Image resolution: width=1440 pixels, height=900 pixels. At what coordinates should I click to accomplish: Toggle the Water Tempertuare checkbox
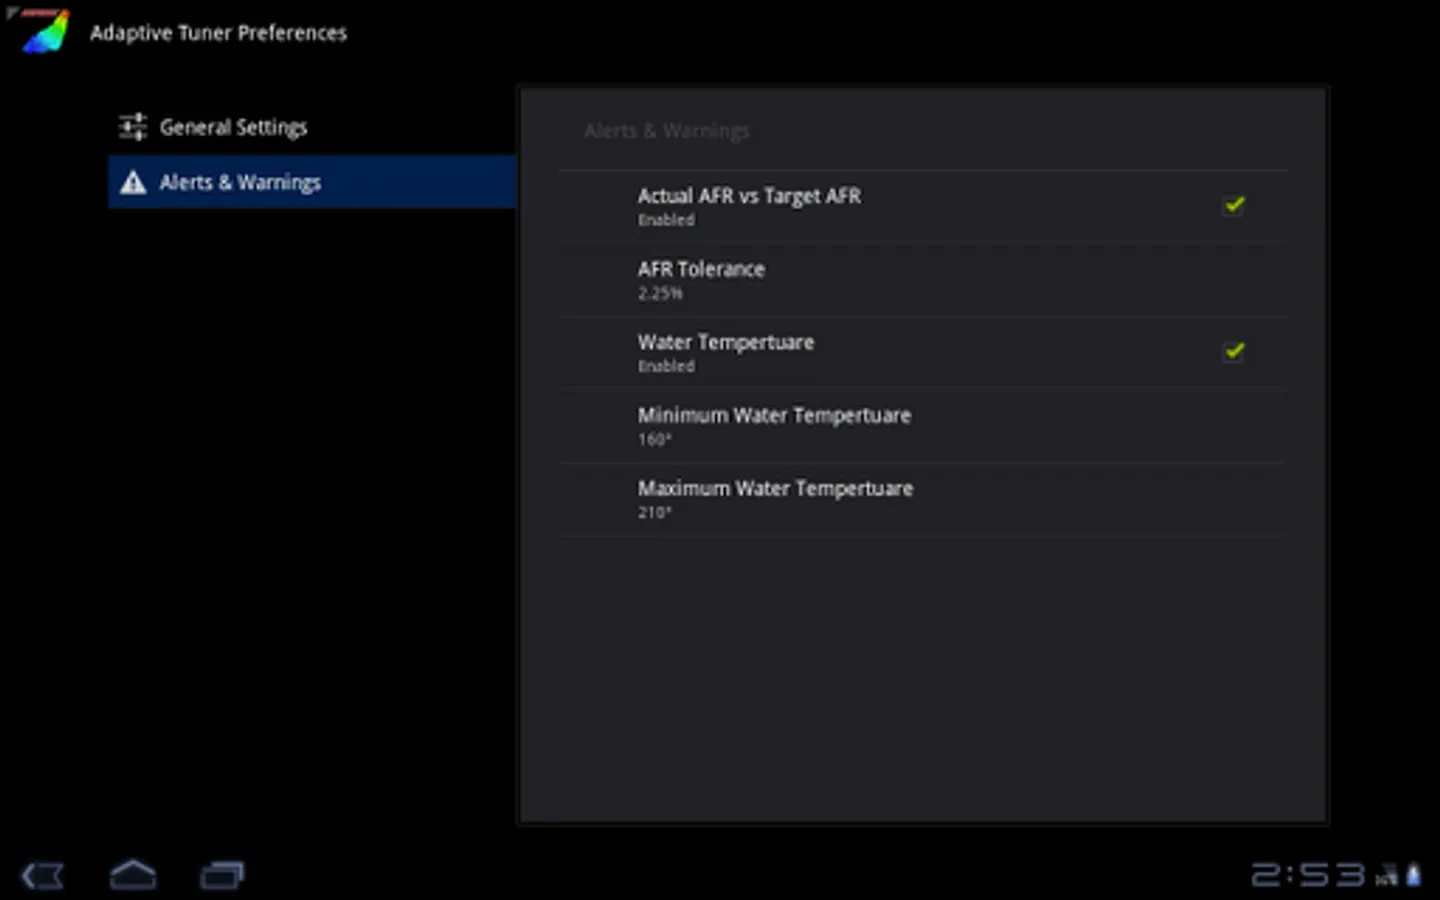[x=1234, y=351]
